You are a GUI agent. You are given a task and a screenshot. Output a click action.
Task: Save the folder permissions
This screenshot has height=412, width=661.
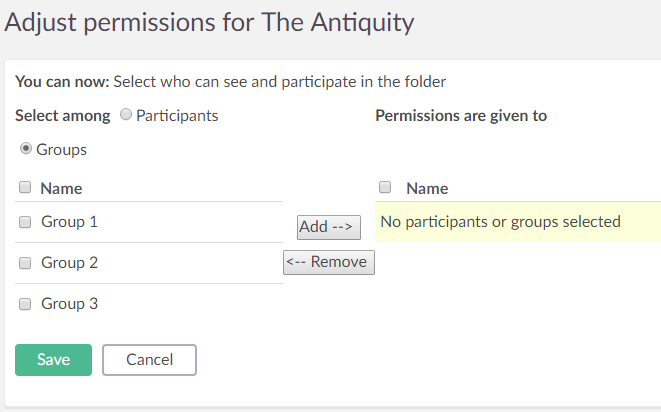53,360
